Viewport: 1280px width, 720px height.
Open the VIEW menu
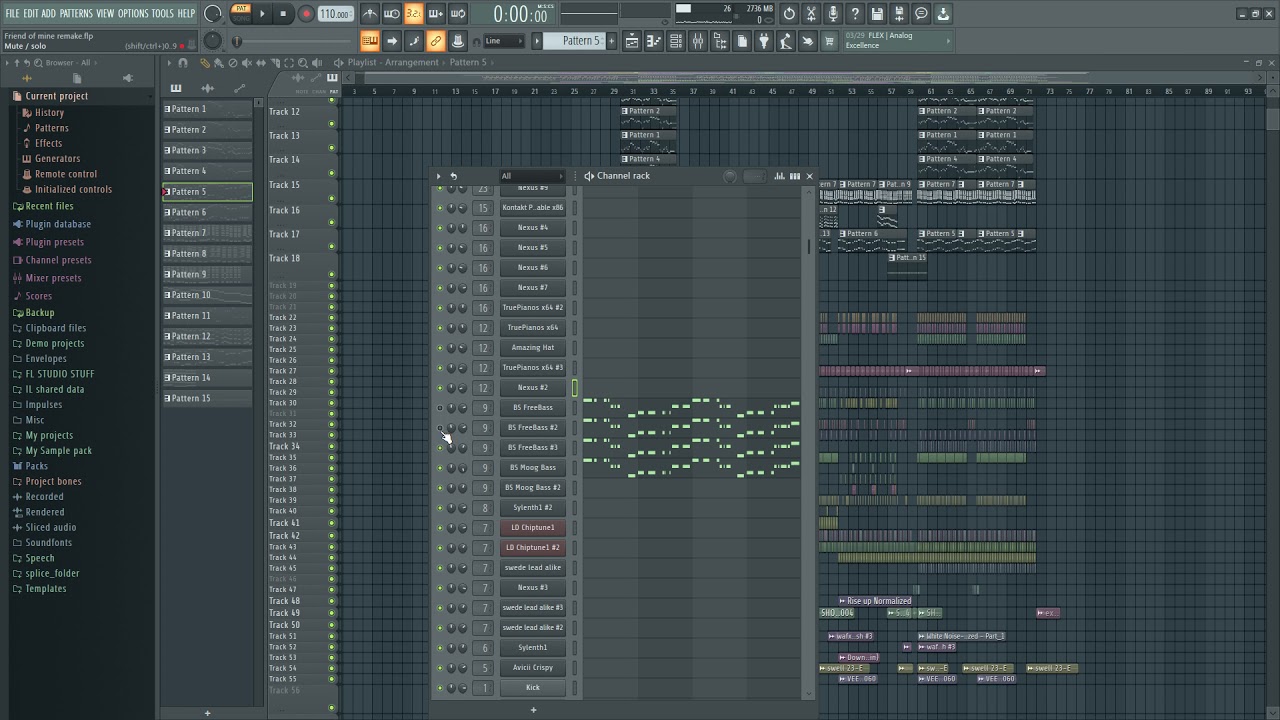(x=105, y=13)
